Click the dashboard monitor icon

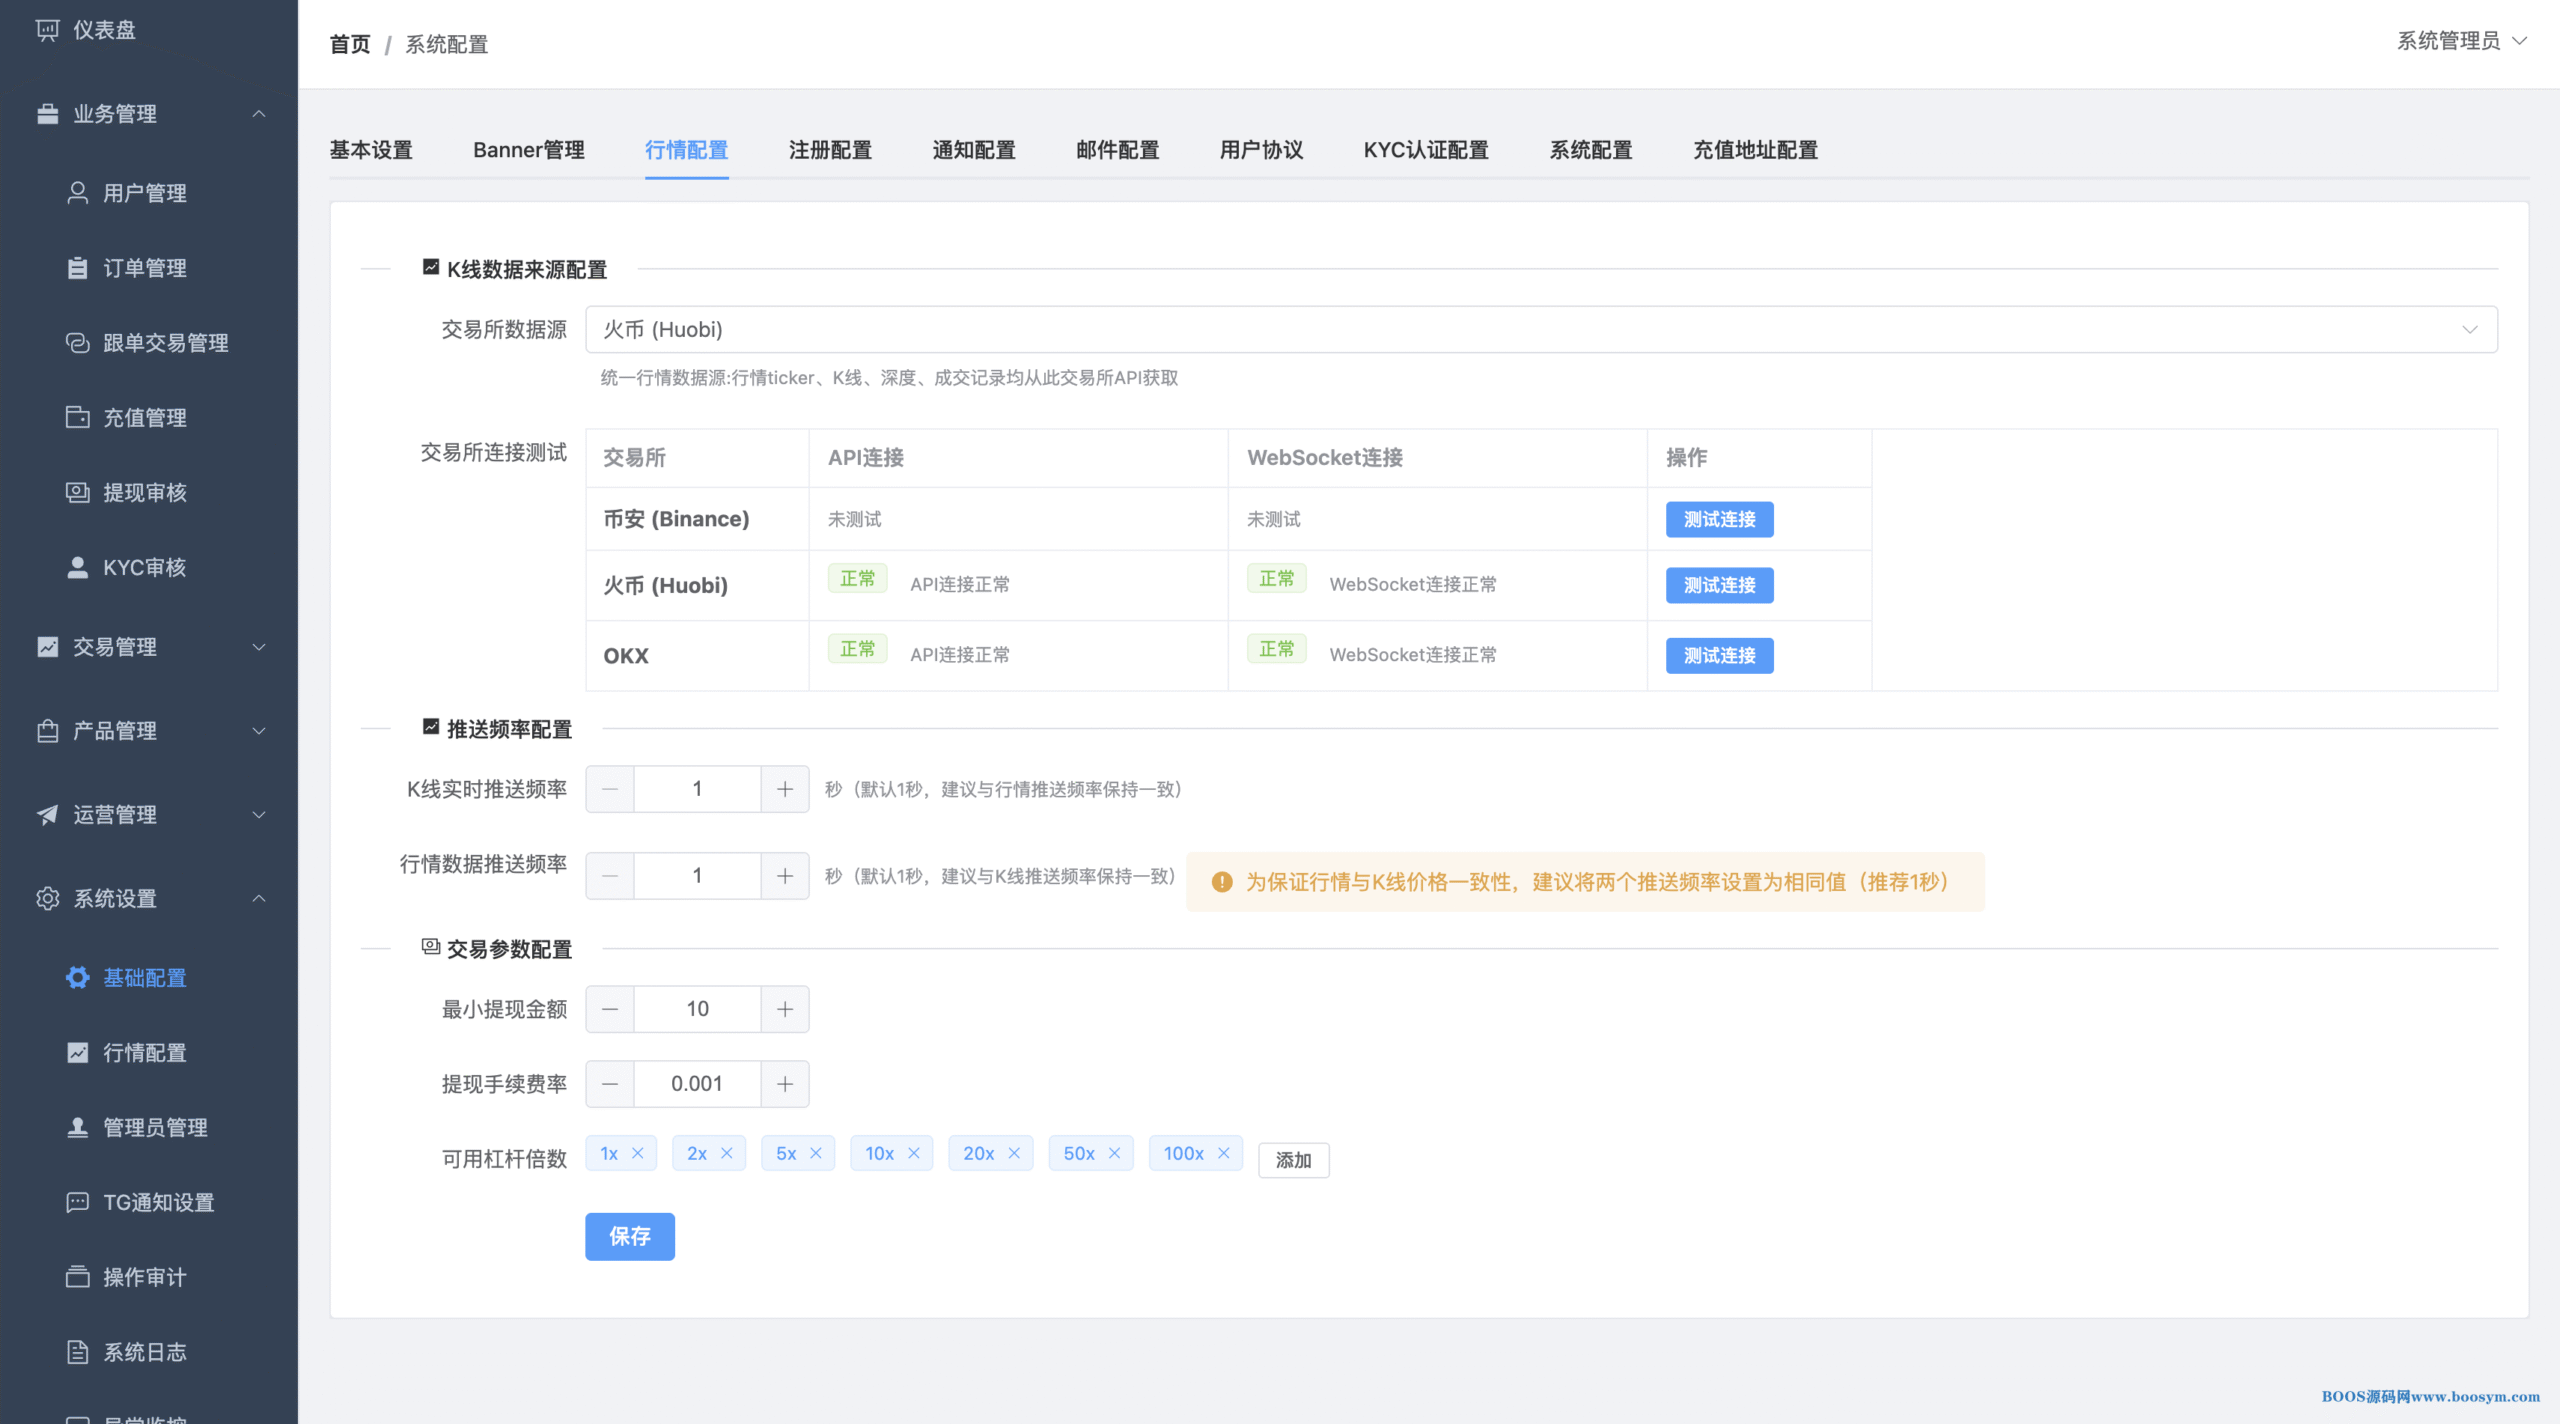point(47,30)
